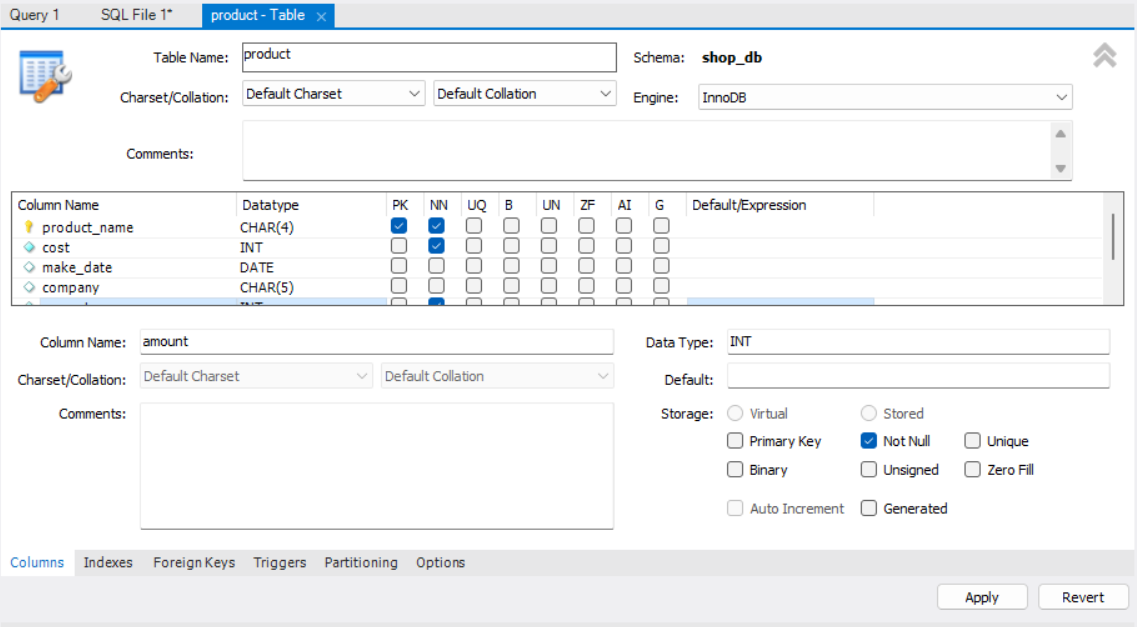This screenshot has height=627, width=1137.
Task: Enable the Primary Key checkbox
Action: [735, 441]
